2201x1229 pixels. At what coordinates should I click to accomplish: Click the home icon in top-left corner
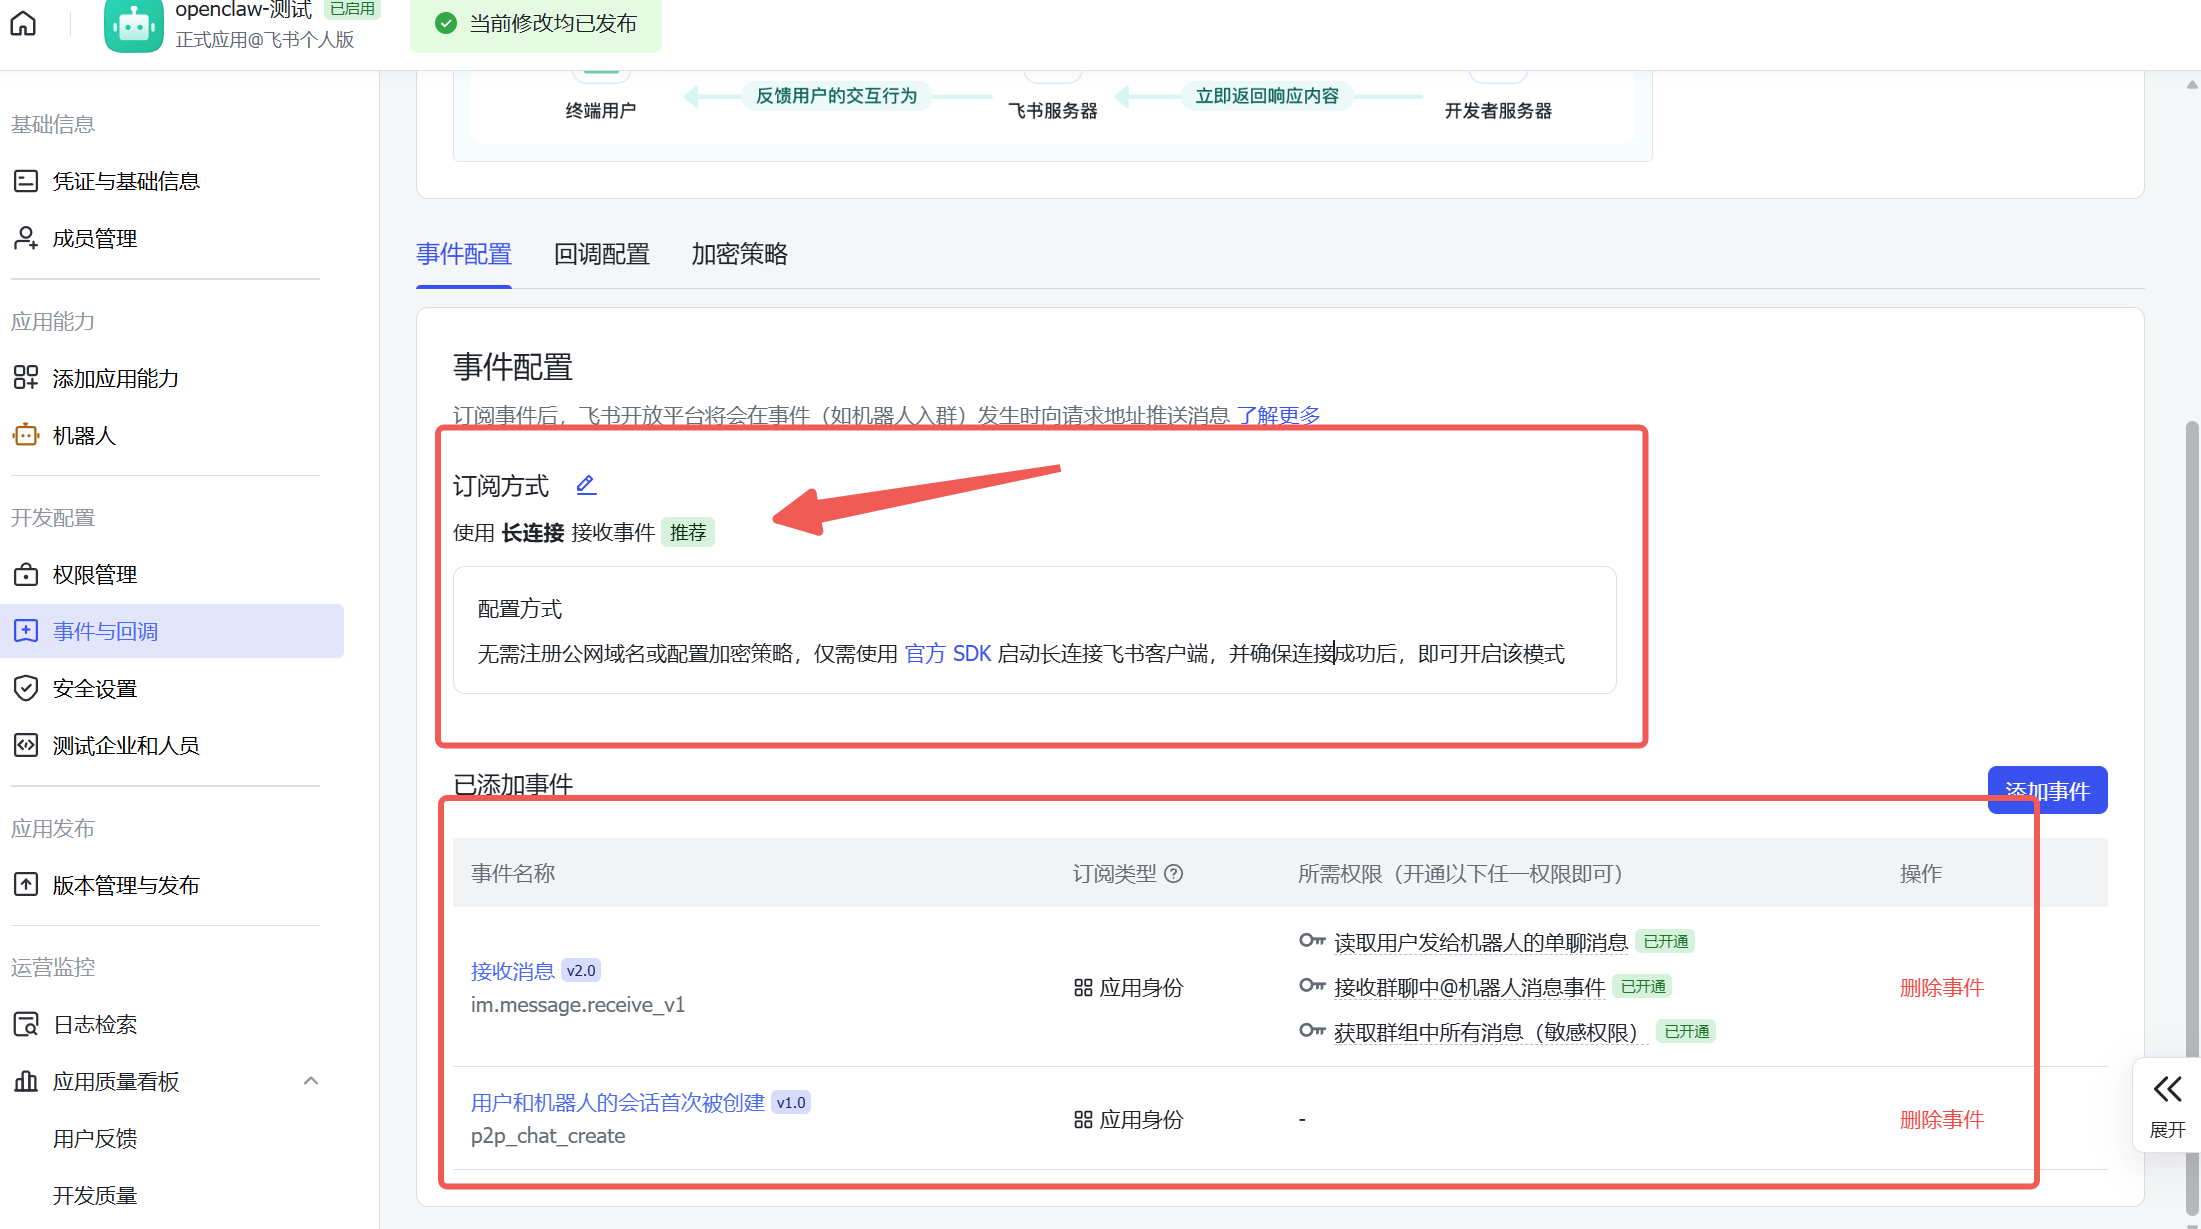(22, 23)
